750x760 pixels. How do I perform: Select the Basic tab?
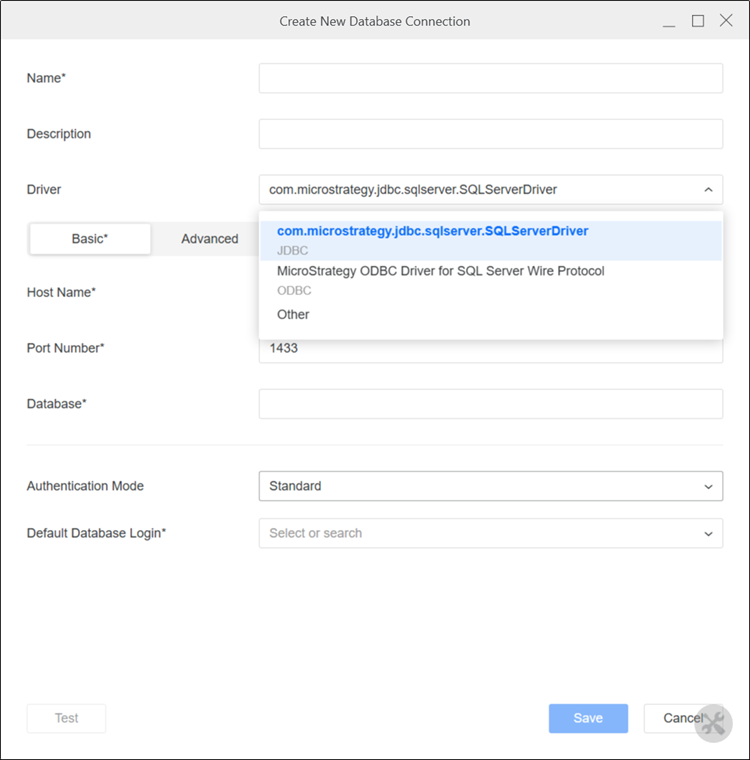point(90,239)
